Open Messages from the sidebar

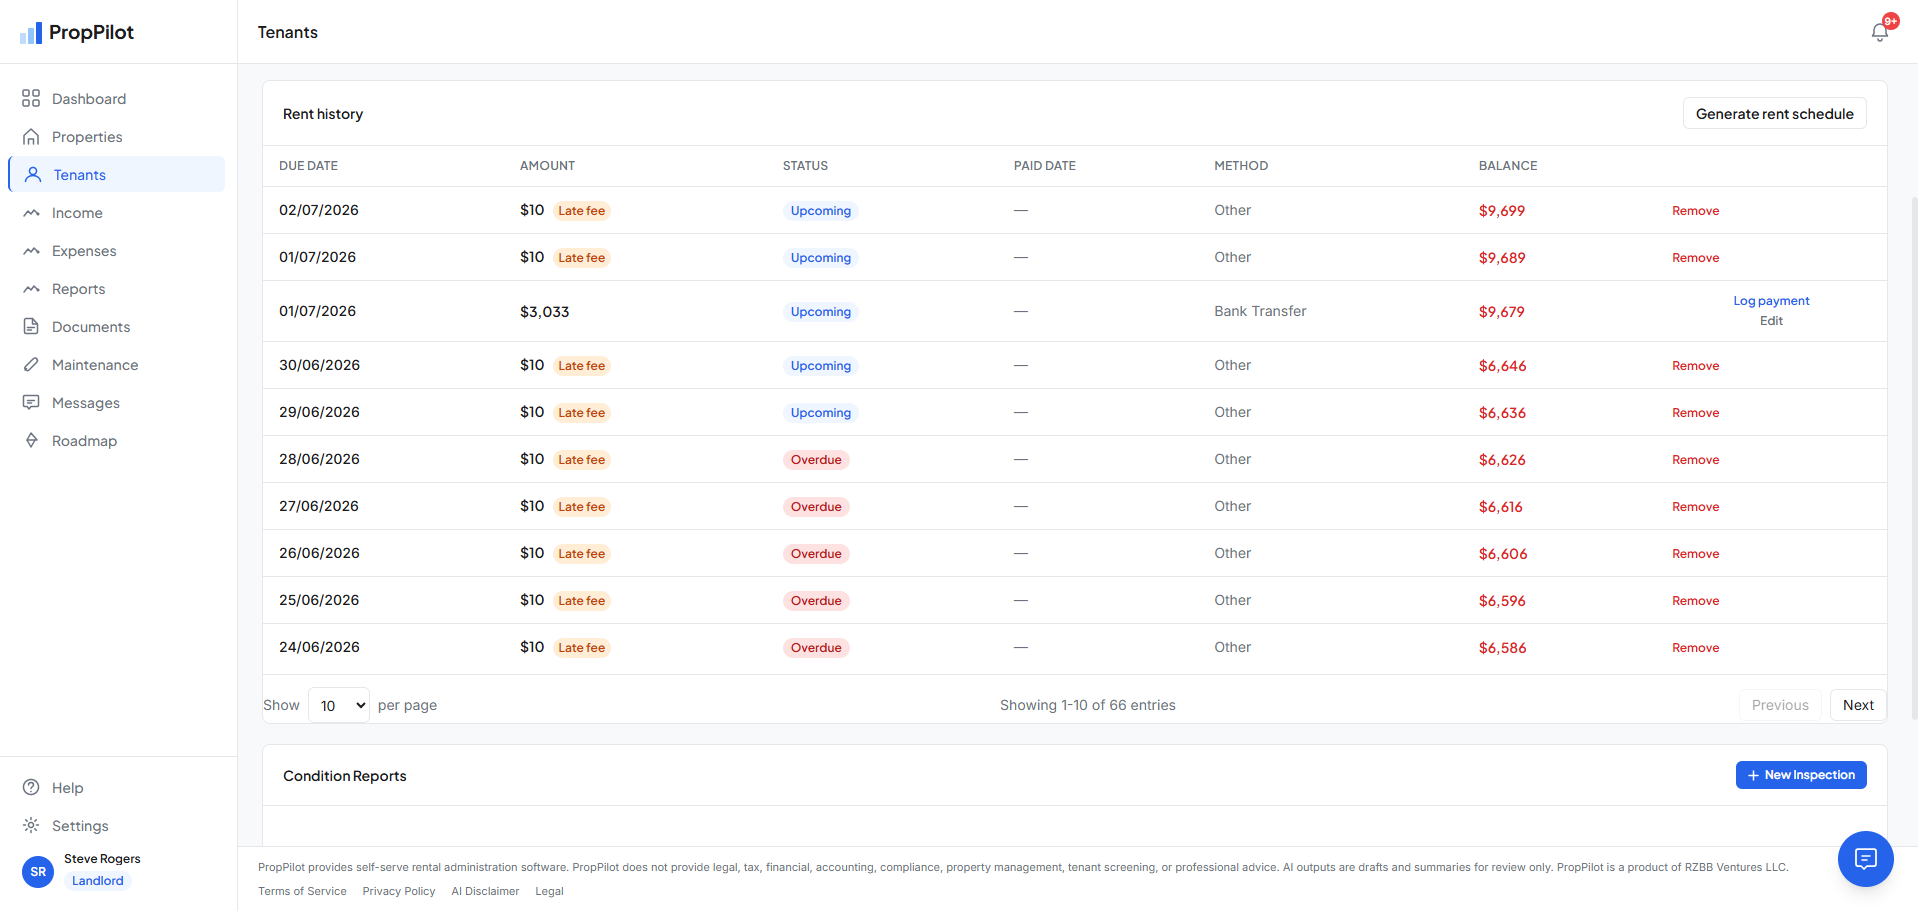click(116, 402)
